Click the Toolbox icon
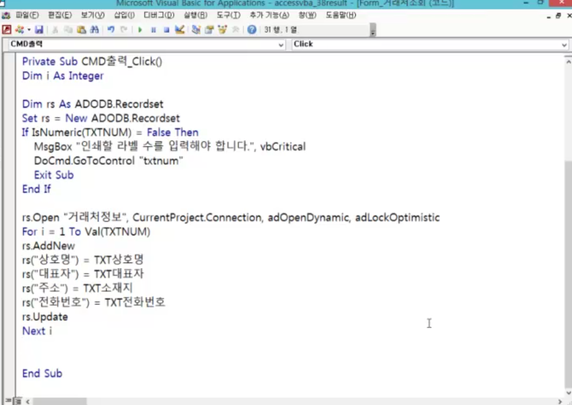This screenshot has width=572, height=405. click(235, 30)
